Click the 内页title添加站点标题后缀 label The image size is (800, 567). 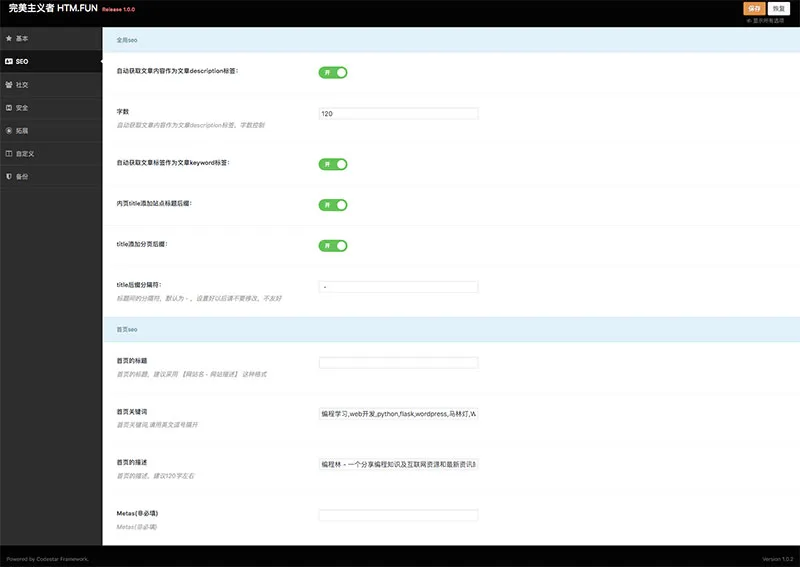(x=154, y=203)
